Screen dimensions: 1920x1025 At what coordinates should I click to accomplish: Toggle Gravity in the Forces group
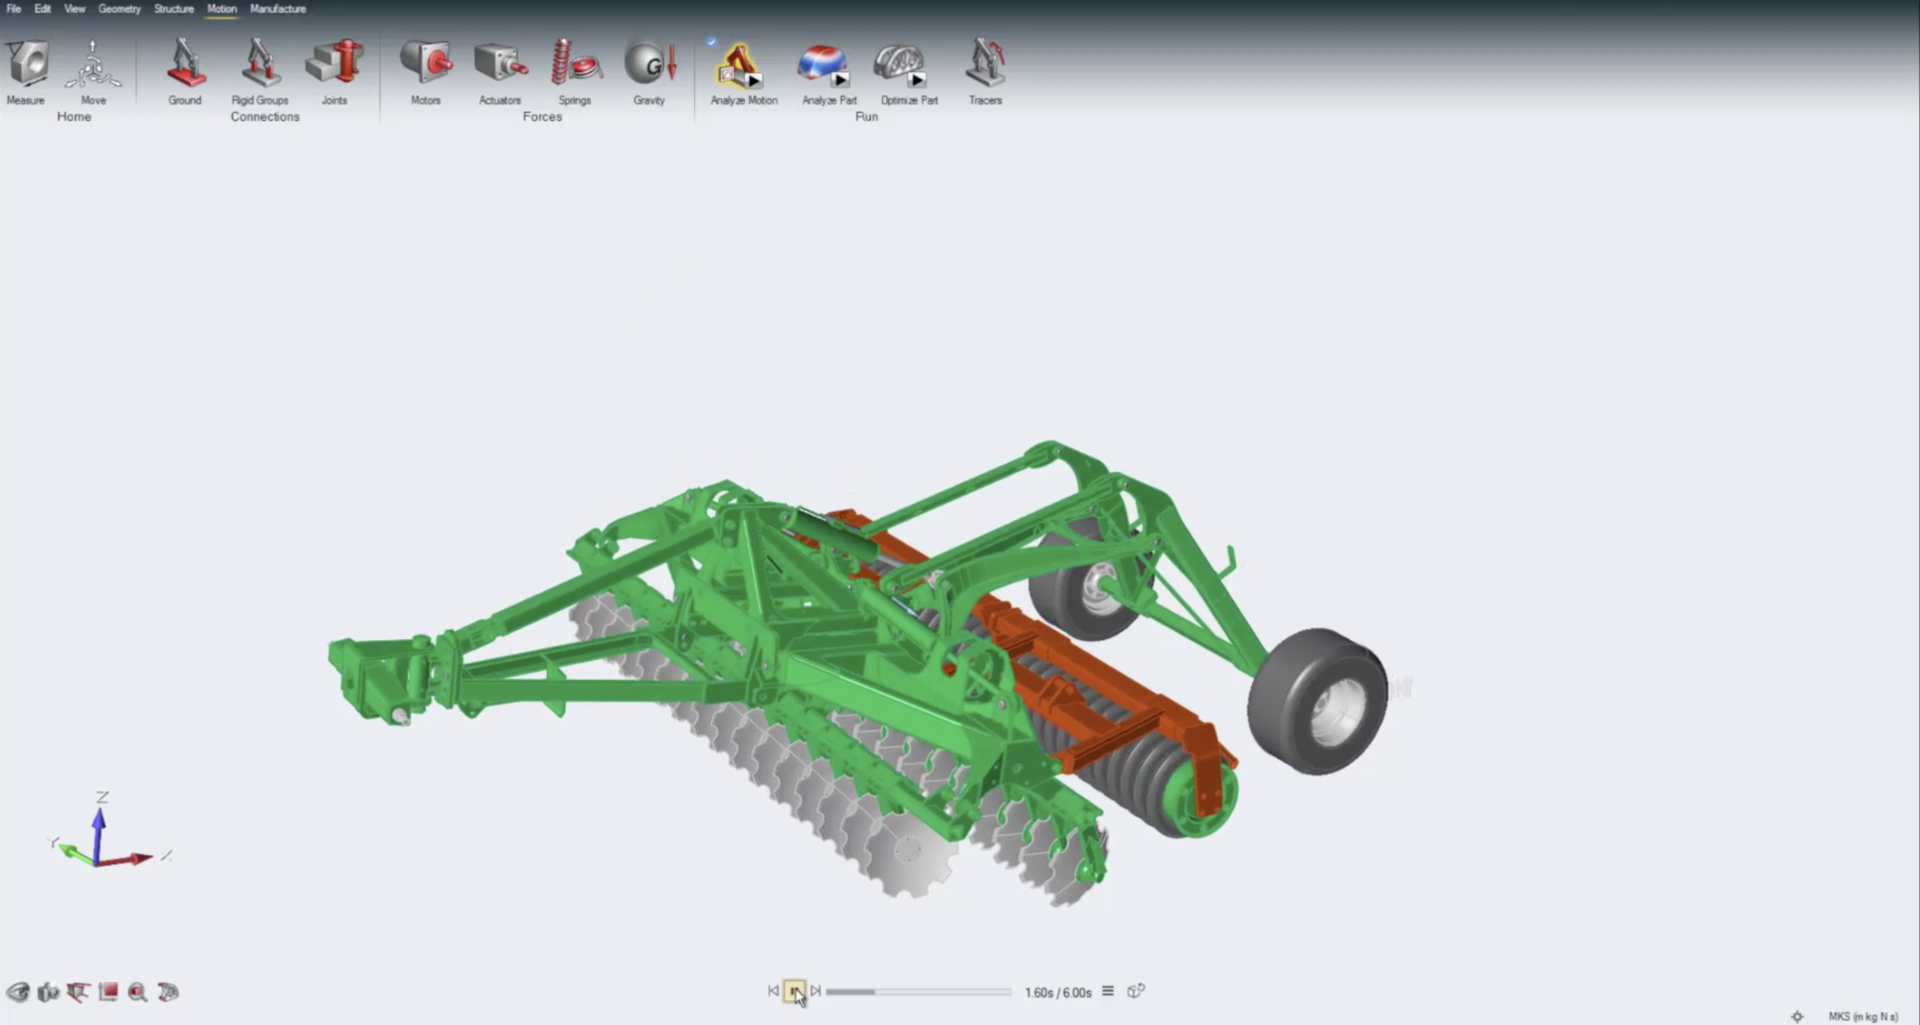coord(650,65)
